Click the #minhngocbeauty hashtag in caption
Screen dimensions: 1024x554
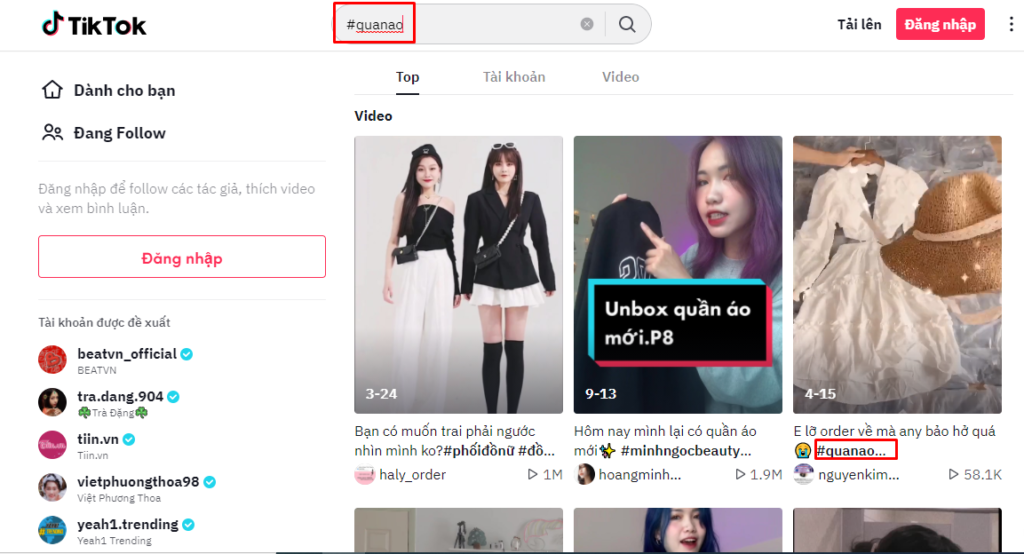point(686,451)
